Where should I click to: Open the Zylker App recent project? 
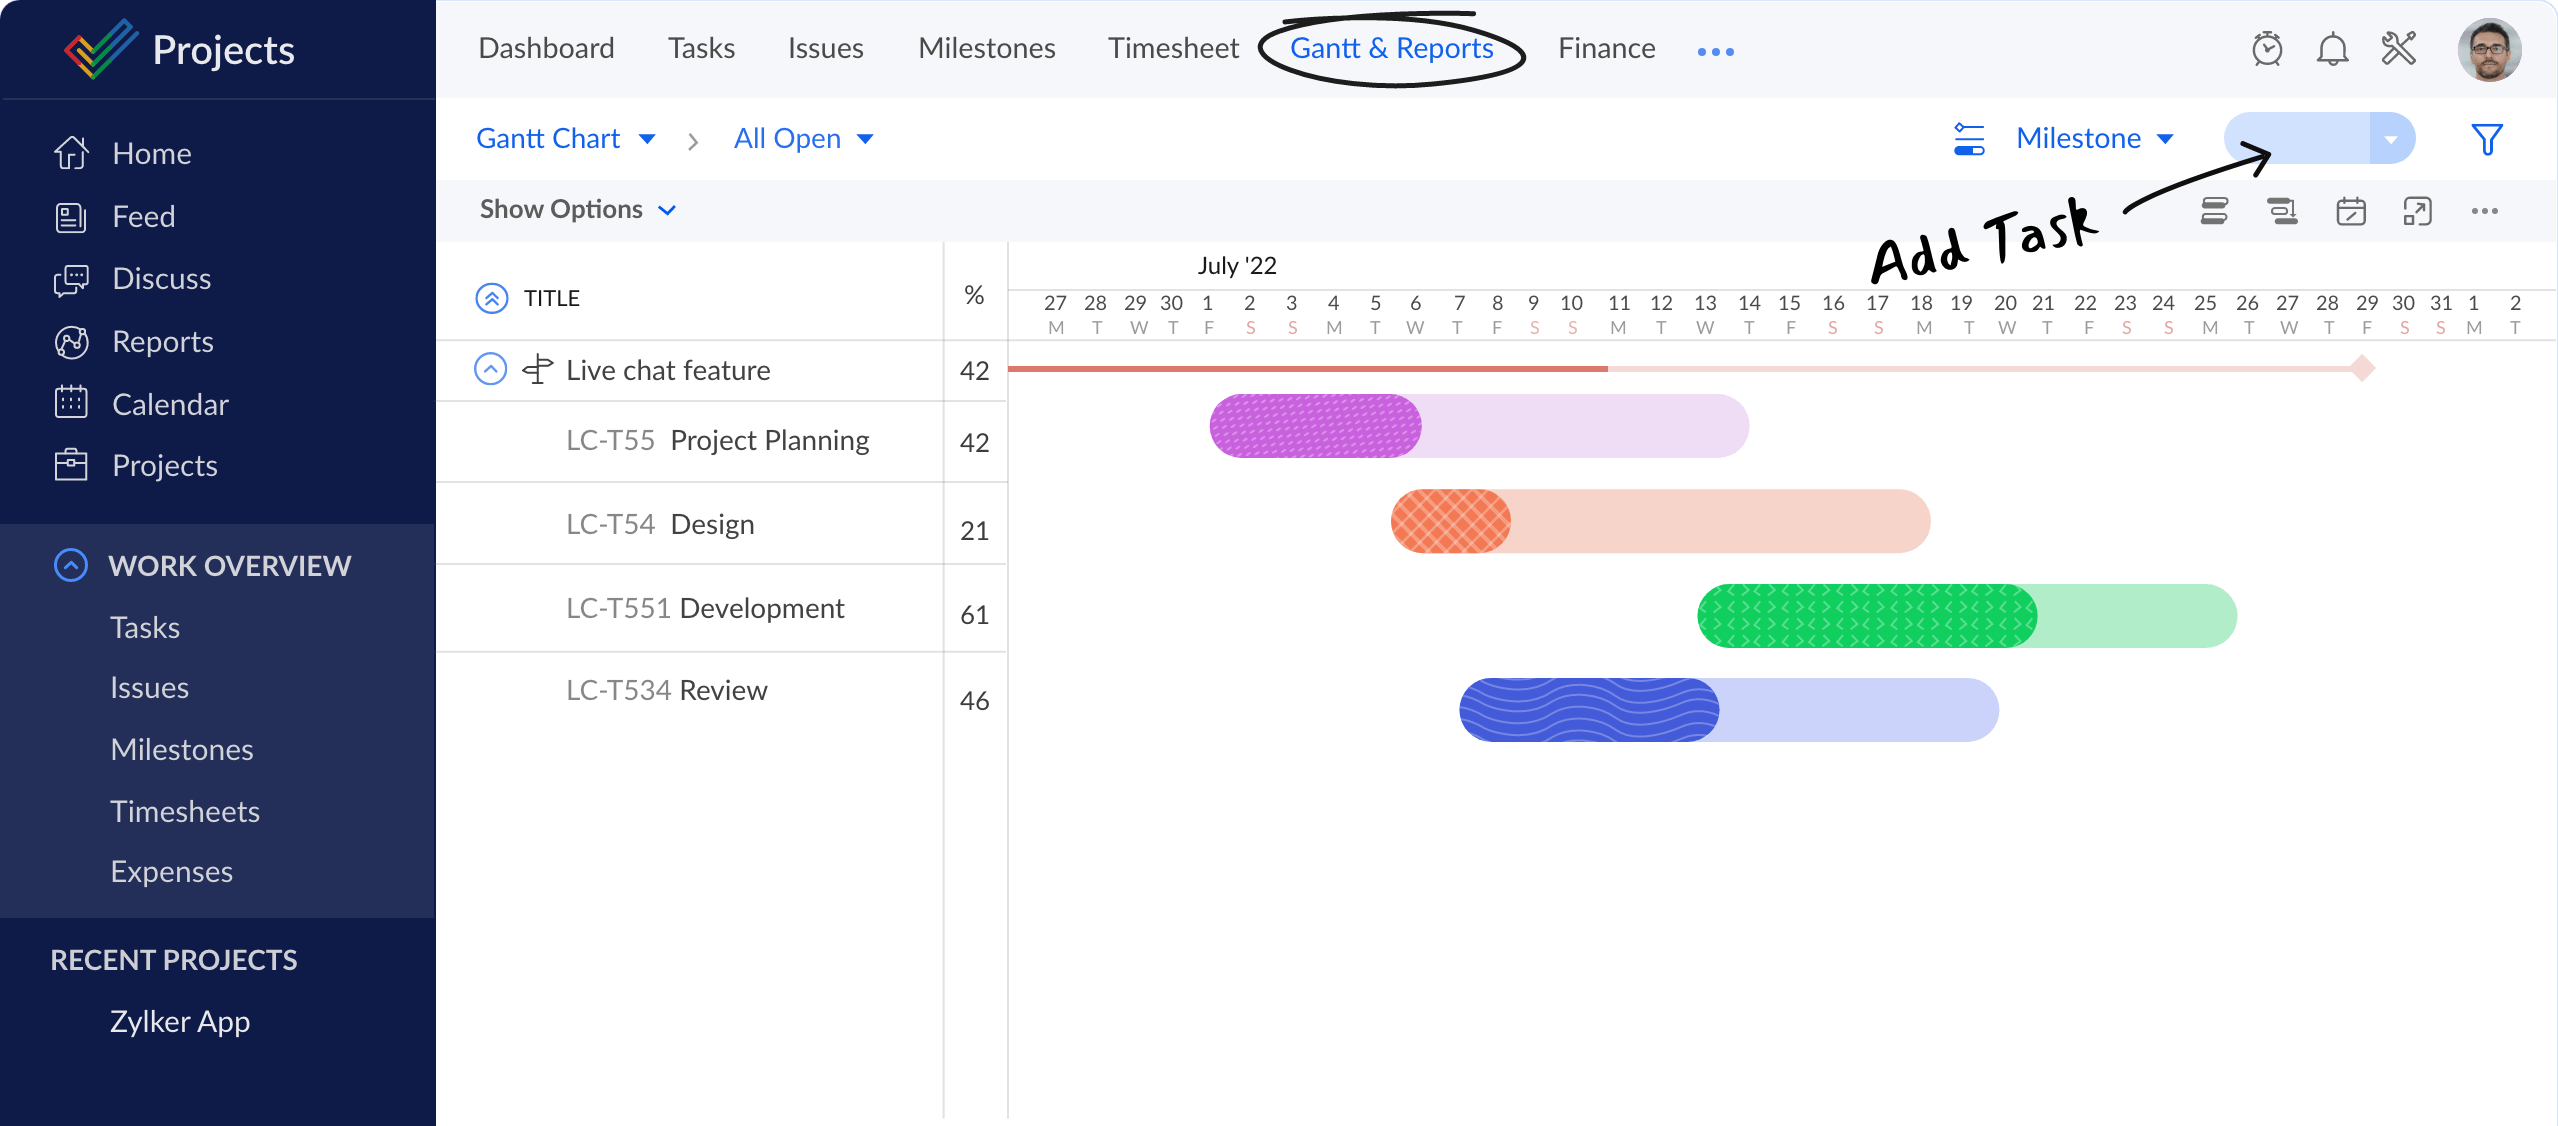pos(180,1022)
